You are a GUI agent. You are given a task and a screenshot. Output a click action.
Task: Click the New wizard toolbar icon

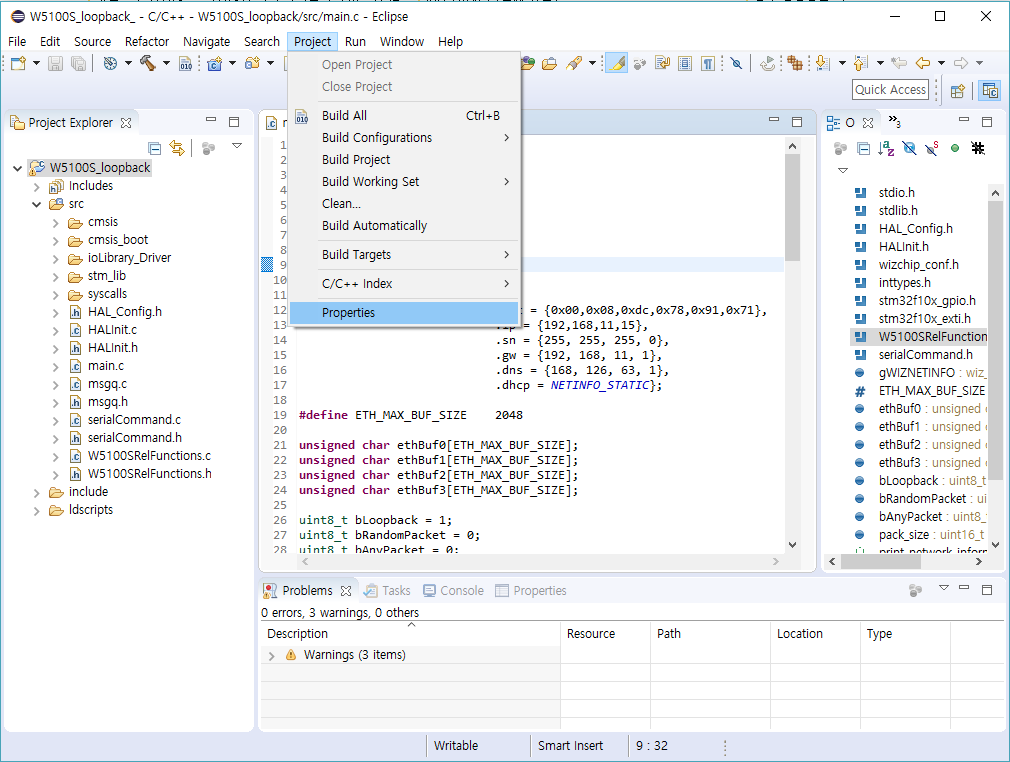[x=19, y=63]
